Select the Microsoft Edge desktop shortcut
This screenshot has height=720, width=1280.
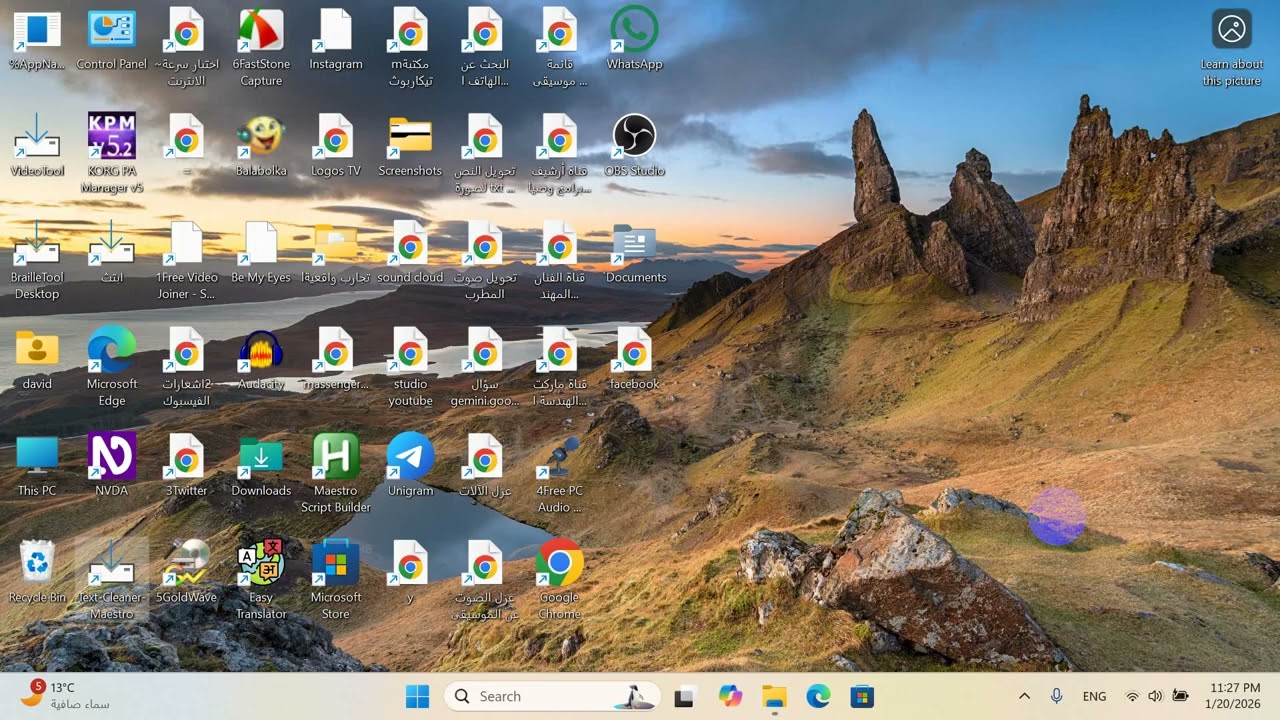(112, 367)
